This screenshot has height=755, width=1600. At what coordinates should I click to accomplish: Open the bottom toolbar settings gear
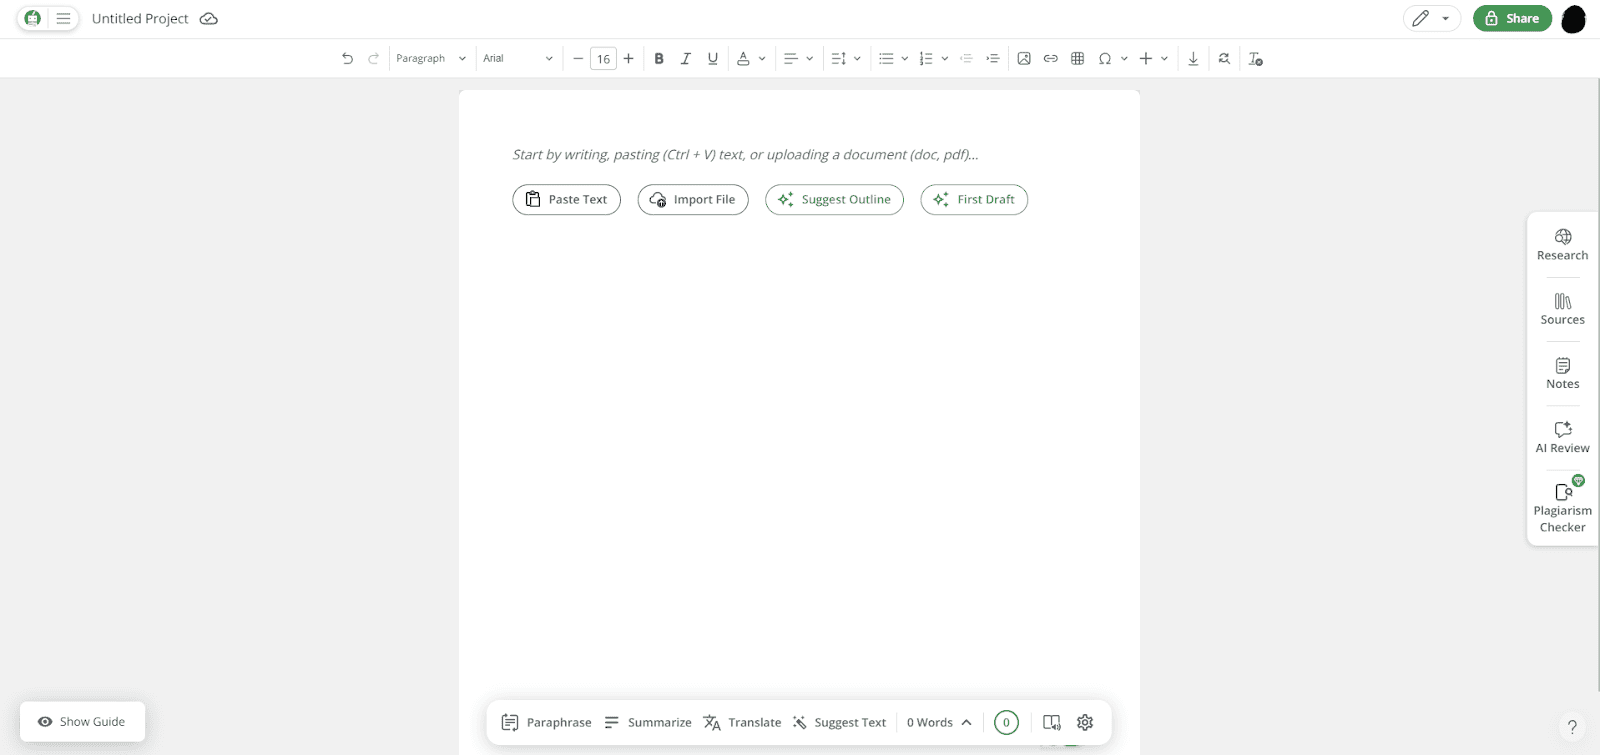[x=1085, y=722]
